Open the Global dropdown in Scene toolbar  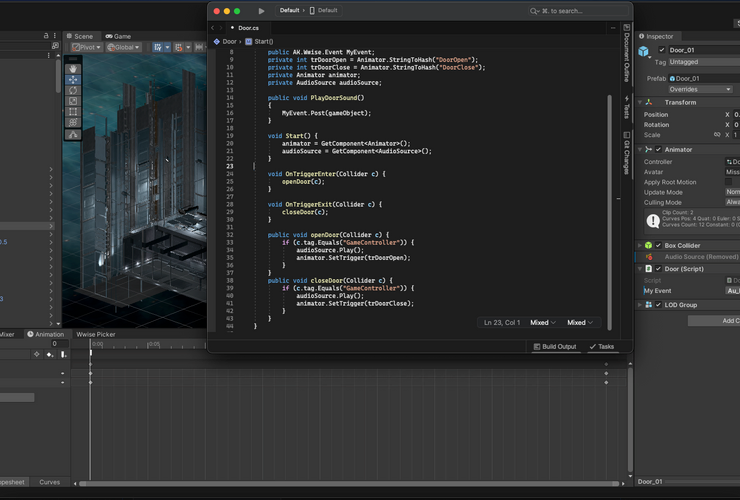[x=123, y=47]
